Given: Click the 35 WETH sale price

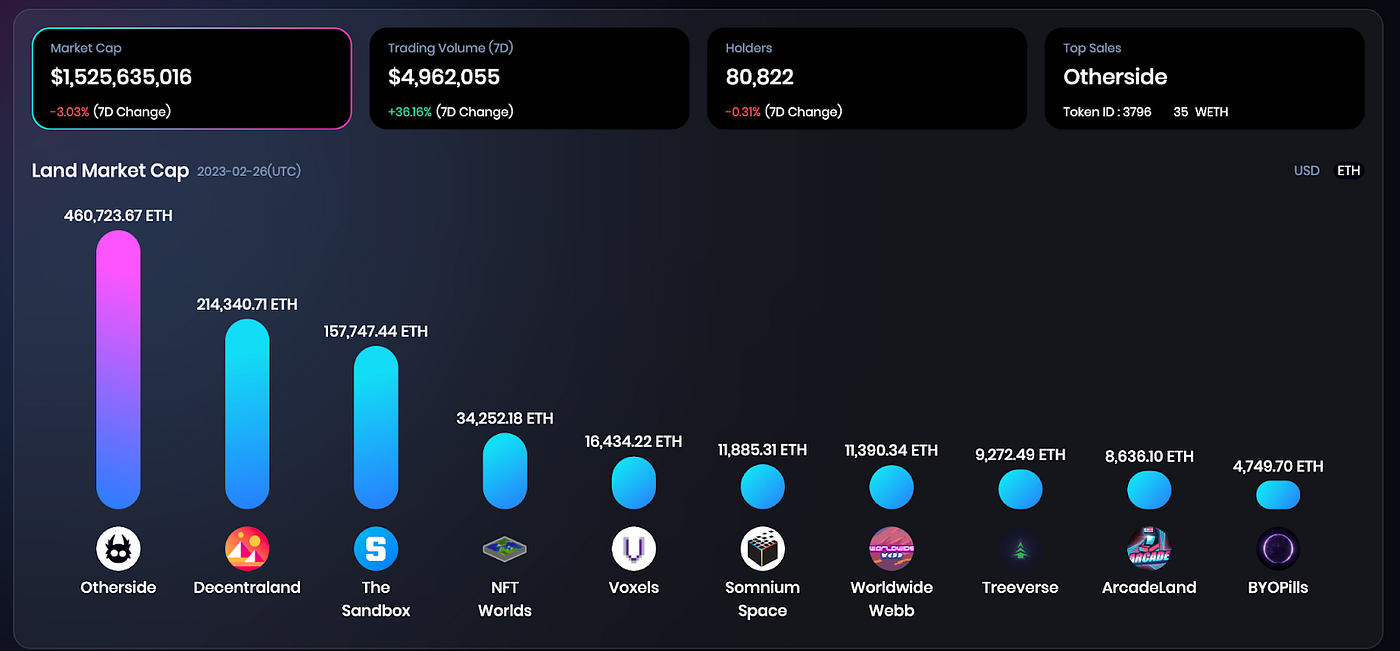Looking at the screenshot, I should 1200,112.
